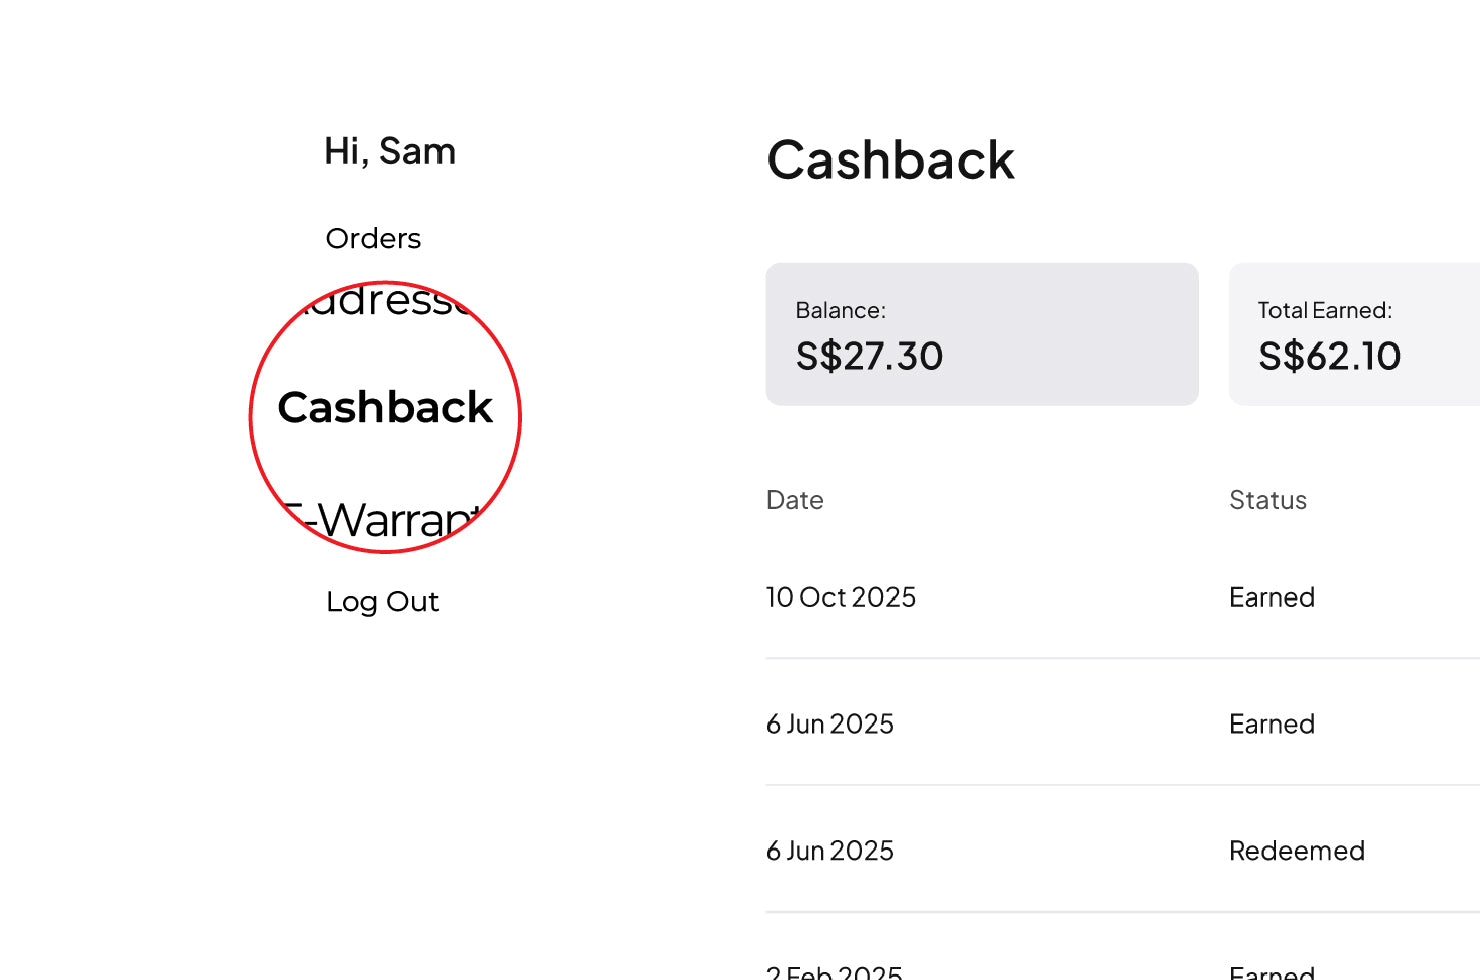The height and width of the screenshot is (980, 1480).
Task: Click the Date column header
Action: click(x=794, y=500)
